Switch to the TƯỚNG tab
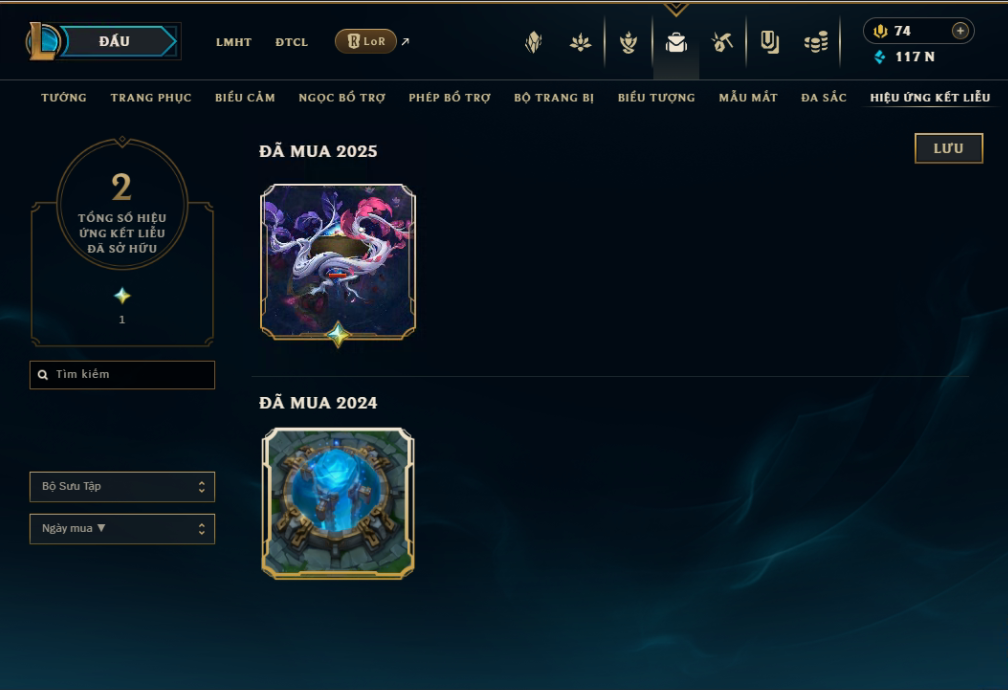This screenshot has height=690, width=1008. point(64,98)
